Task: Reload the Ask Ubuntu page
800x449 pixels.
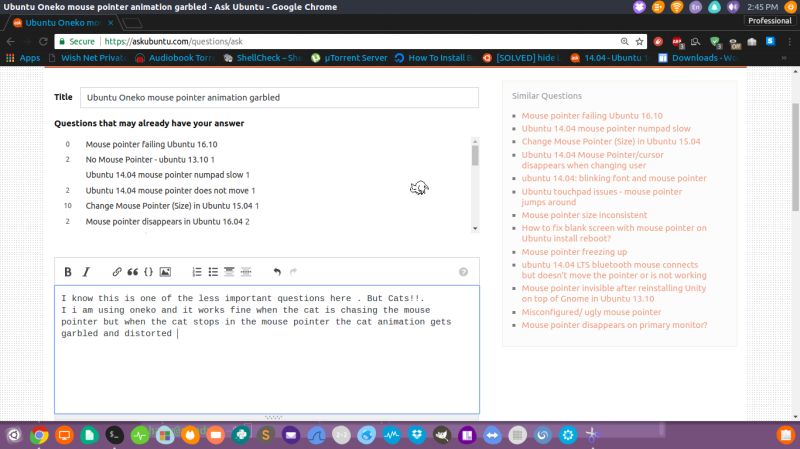Action: pos(43,42)
